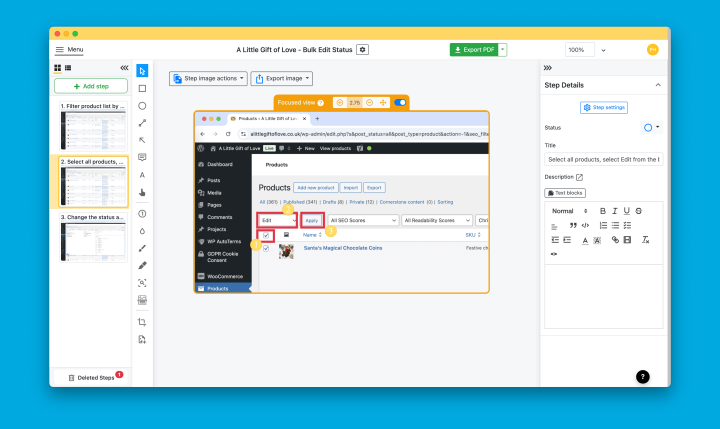The image size is (720, 429).
Task: Click the 2.75 focused view zoom value
Action: coord(354,103)
